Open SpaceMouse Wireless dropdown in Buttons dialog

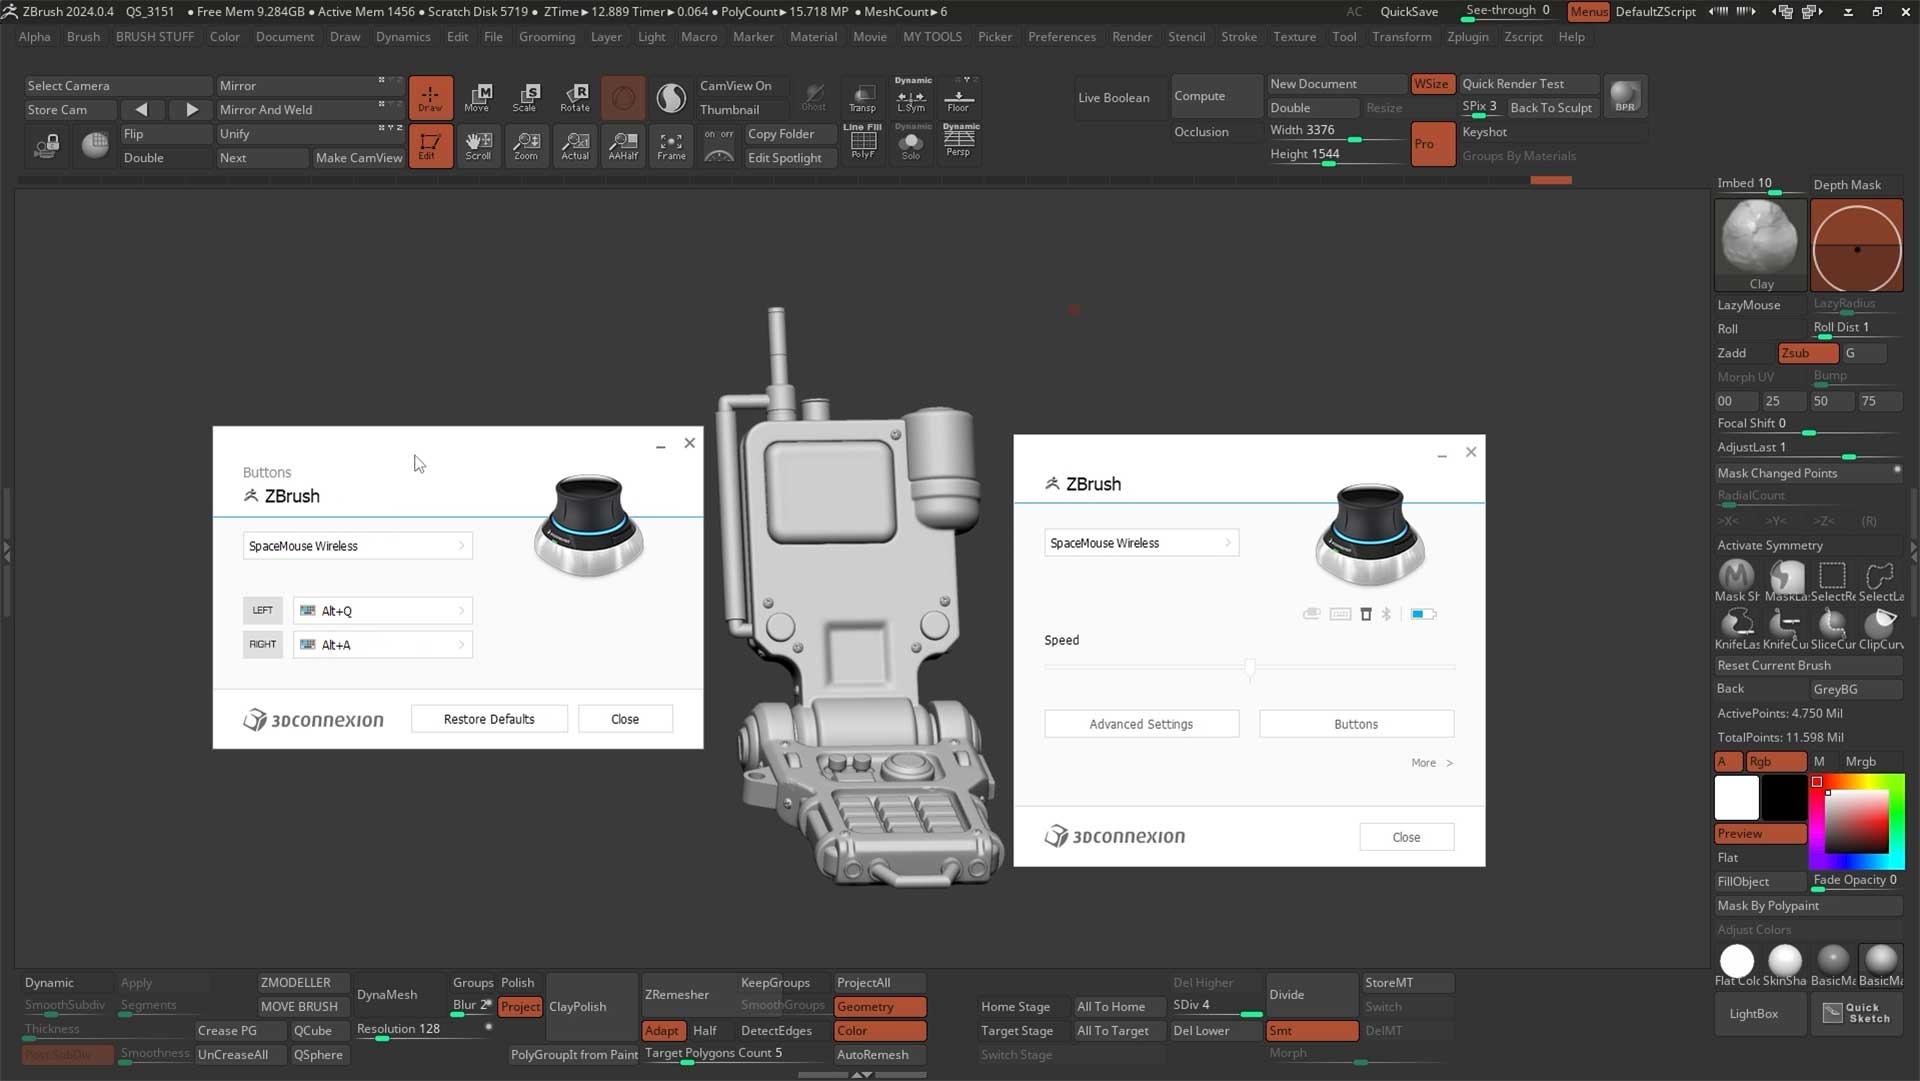point(357,546)
